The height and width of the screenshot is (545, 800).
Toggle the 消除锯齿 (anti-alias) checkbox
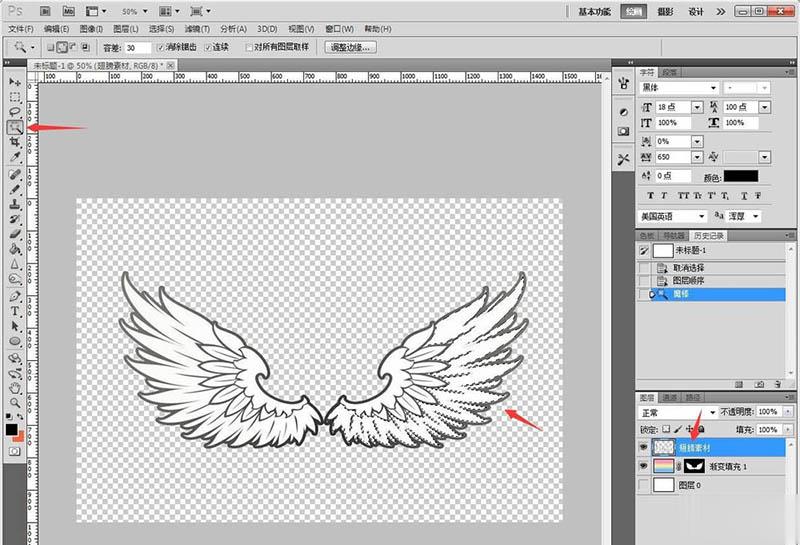coord(161,47)
